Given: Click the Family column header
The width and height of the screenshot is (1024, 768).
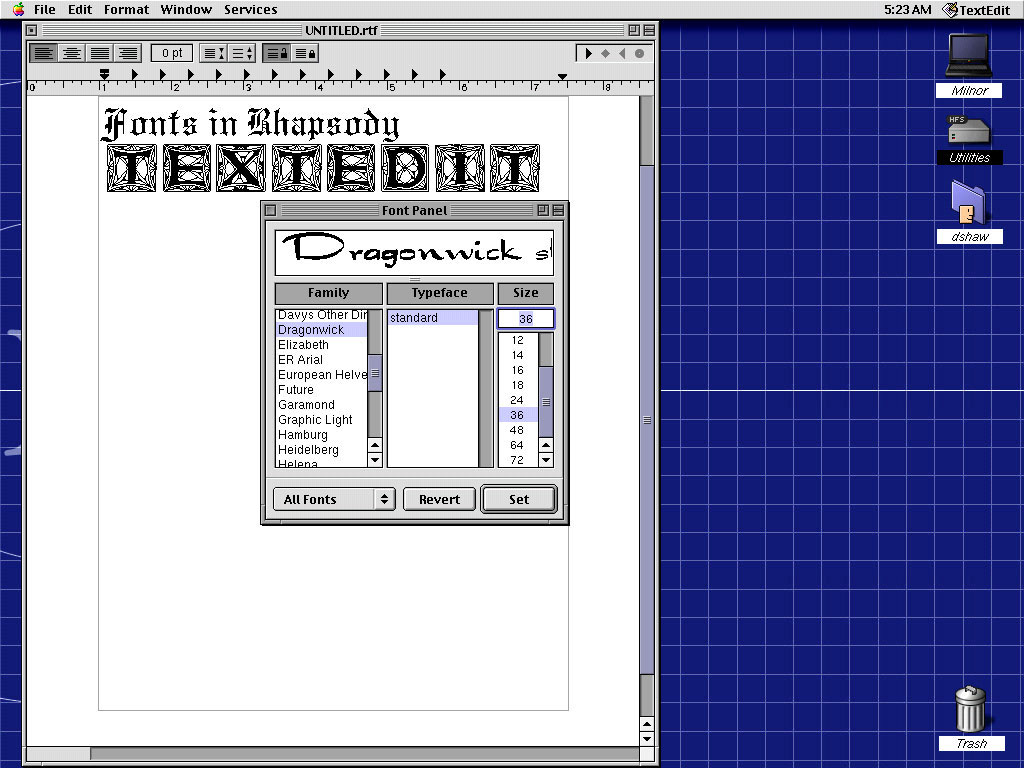Looking at the screenshot, I should (x=328, y=293).
